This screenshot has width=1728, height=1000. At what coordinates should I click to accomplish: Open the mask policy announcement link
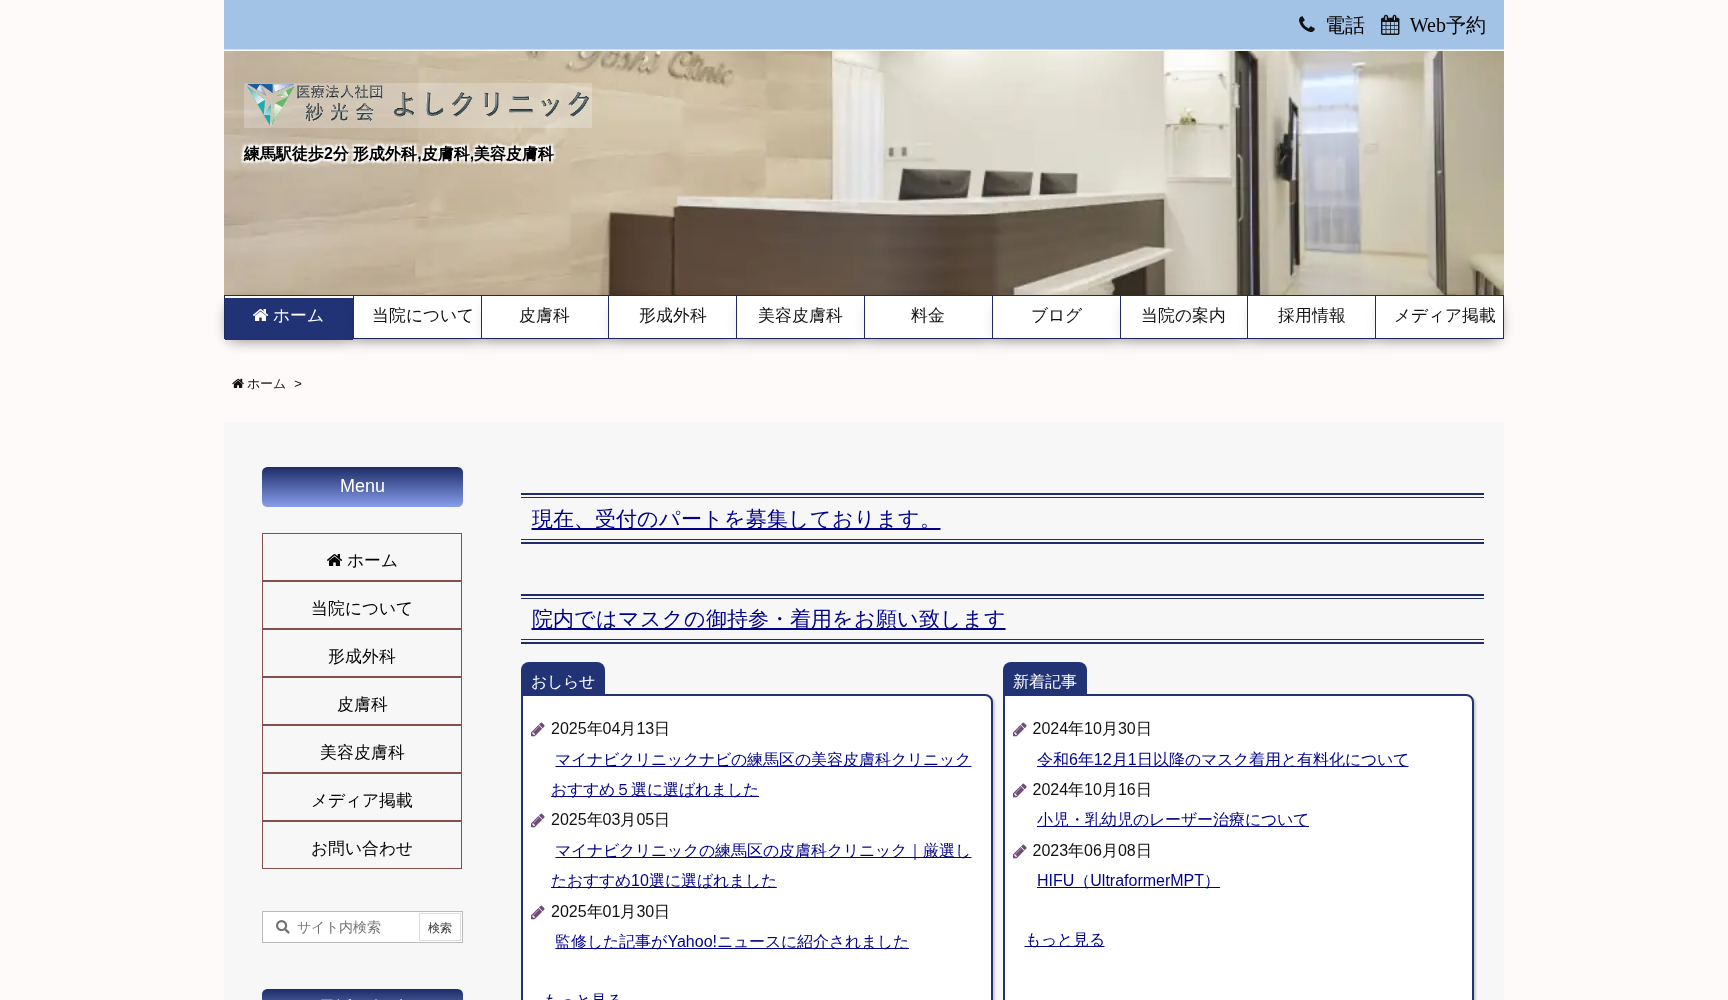pyautogui.click(x=767, y=619)
